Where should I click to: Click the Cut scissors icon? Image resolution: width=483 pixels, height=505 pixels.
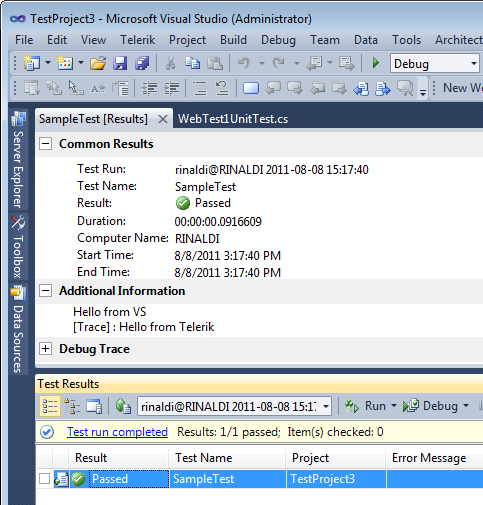click(x=170, y=63)
